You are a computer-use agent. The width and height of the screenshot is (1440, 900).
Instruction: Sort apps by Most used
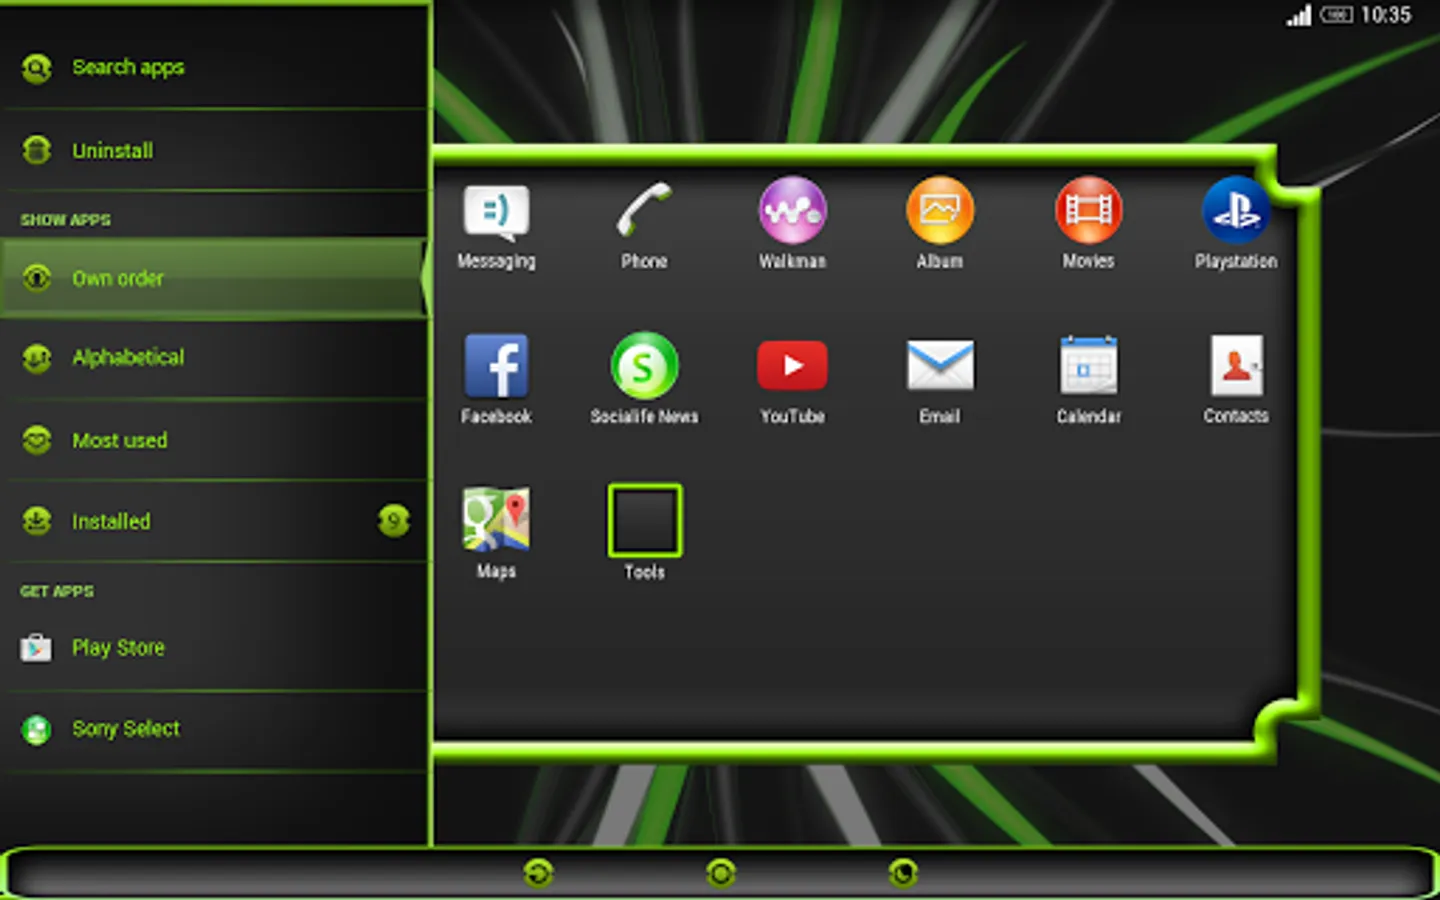[215, 440]
